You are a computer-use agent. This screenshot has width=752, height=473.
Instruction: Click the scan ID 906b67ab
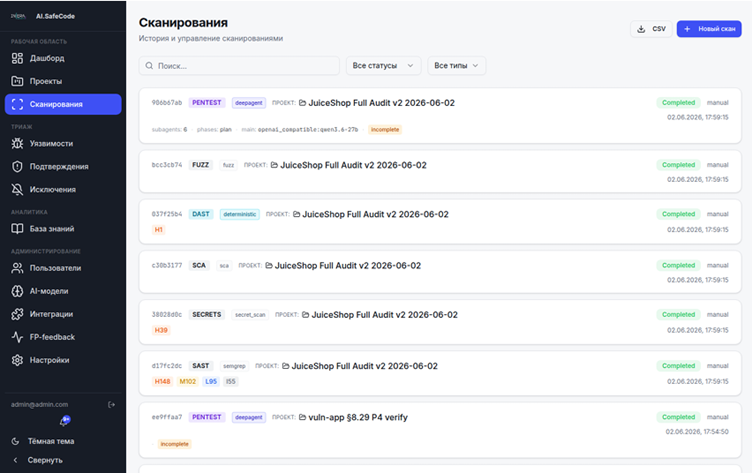[x=167, y=103]
